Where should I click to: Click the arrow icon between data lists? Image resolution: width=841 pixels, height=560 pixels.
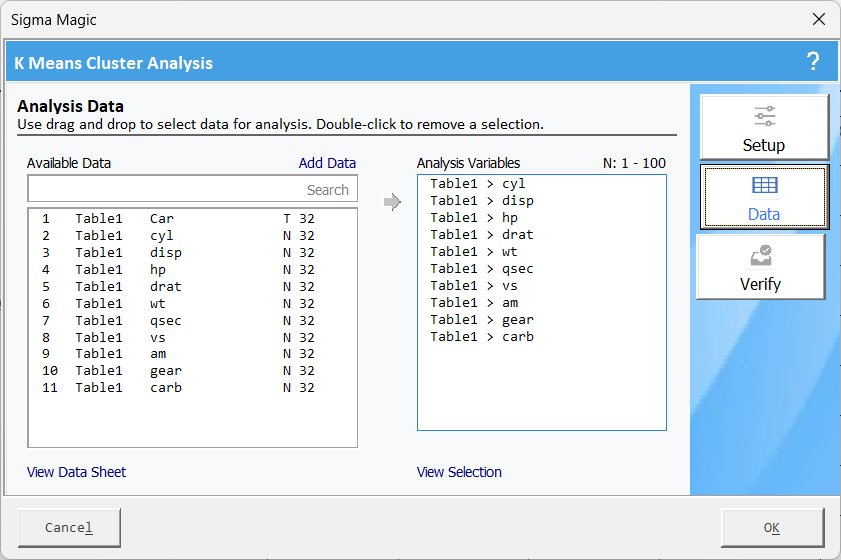[392, 203]
